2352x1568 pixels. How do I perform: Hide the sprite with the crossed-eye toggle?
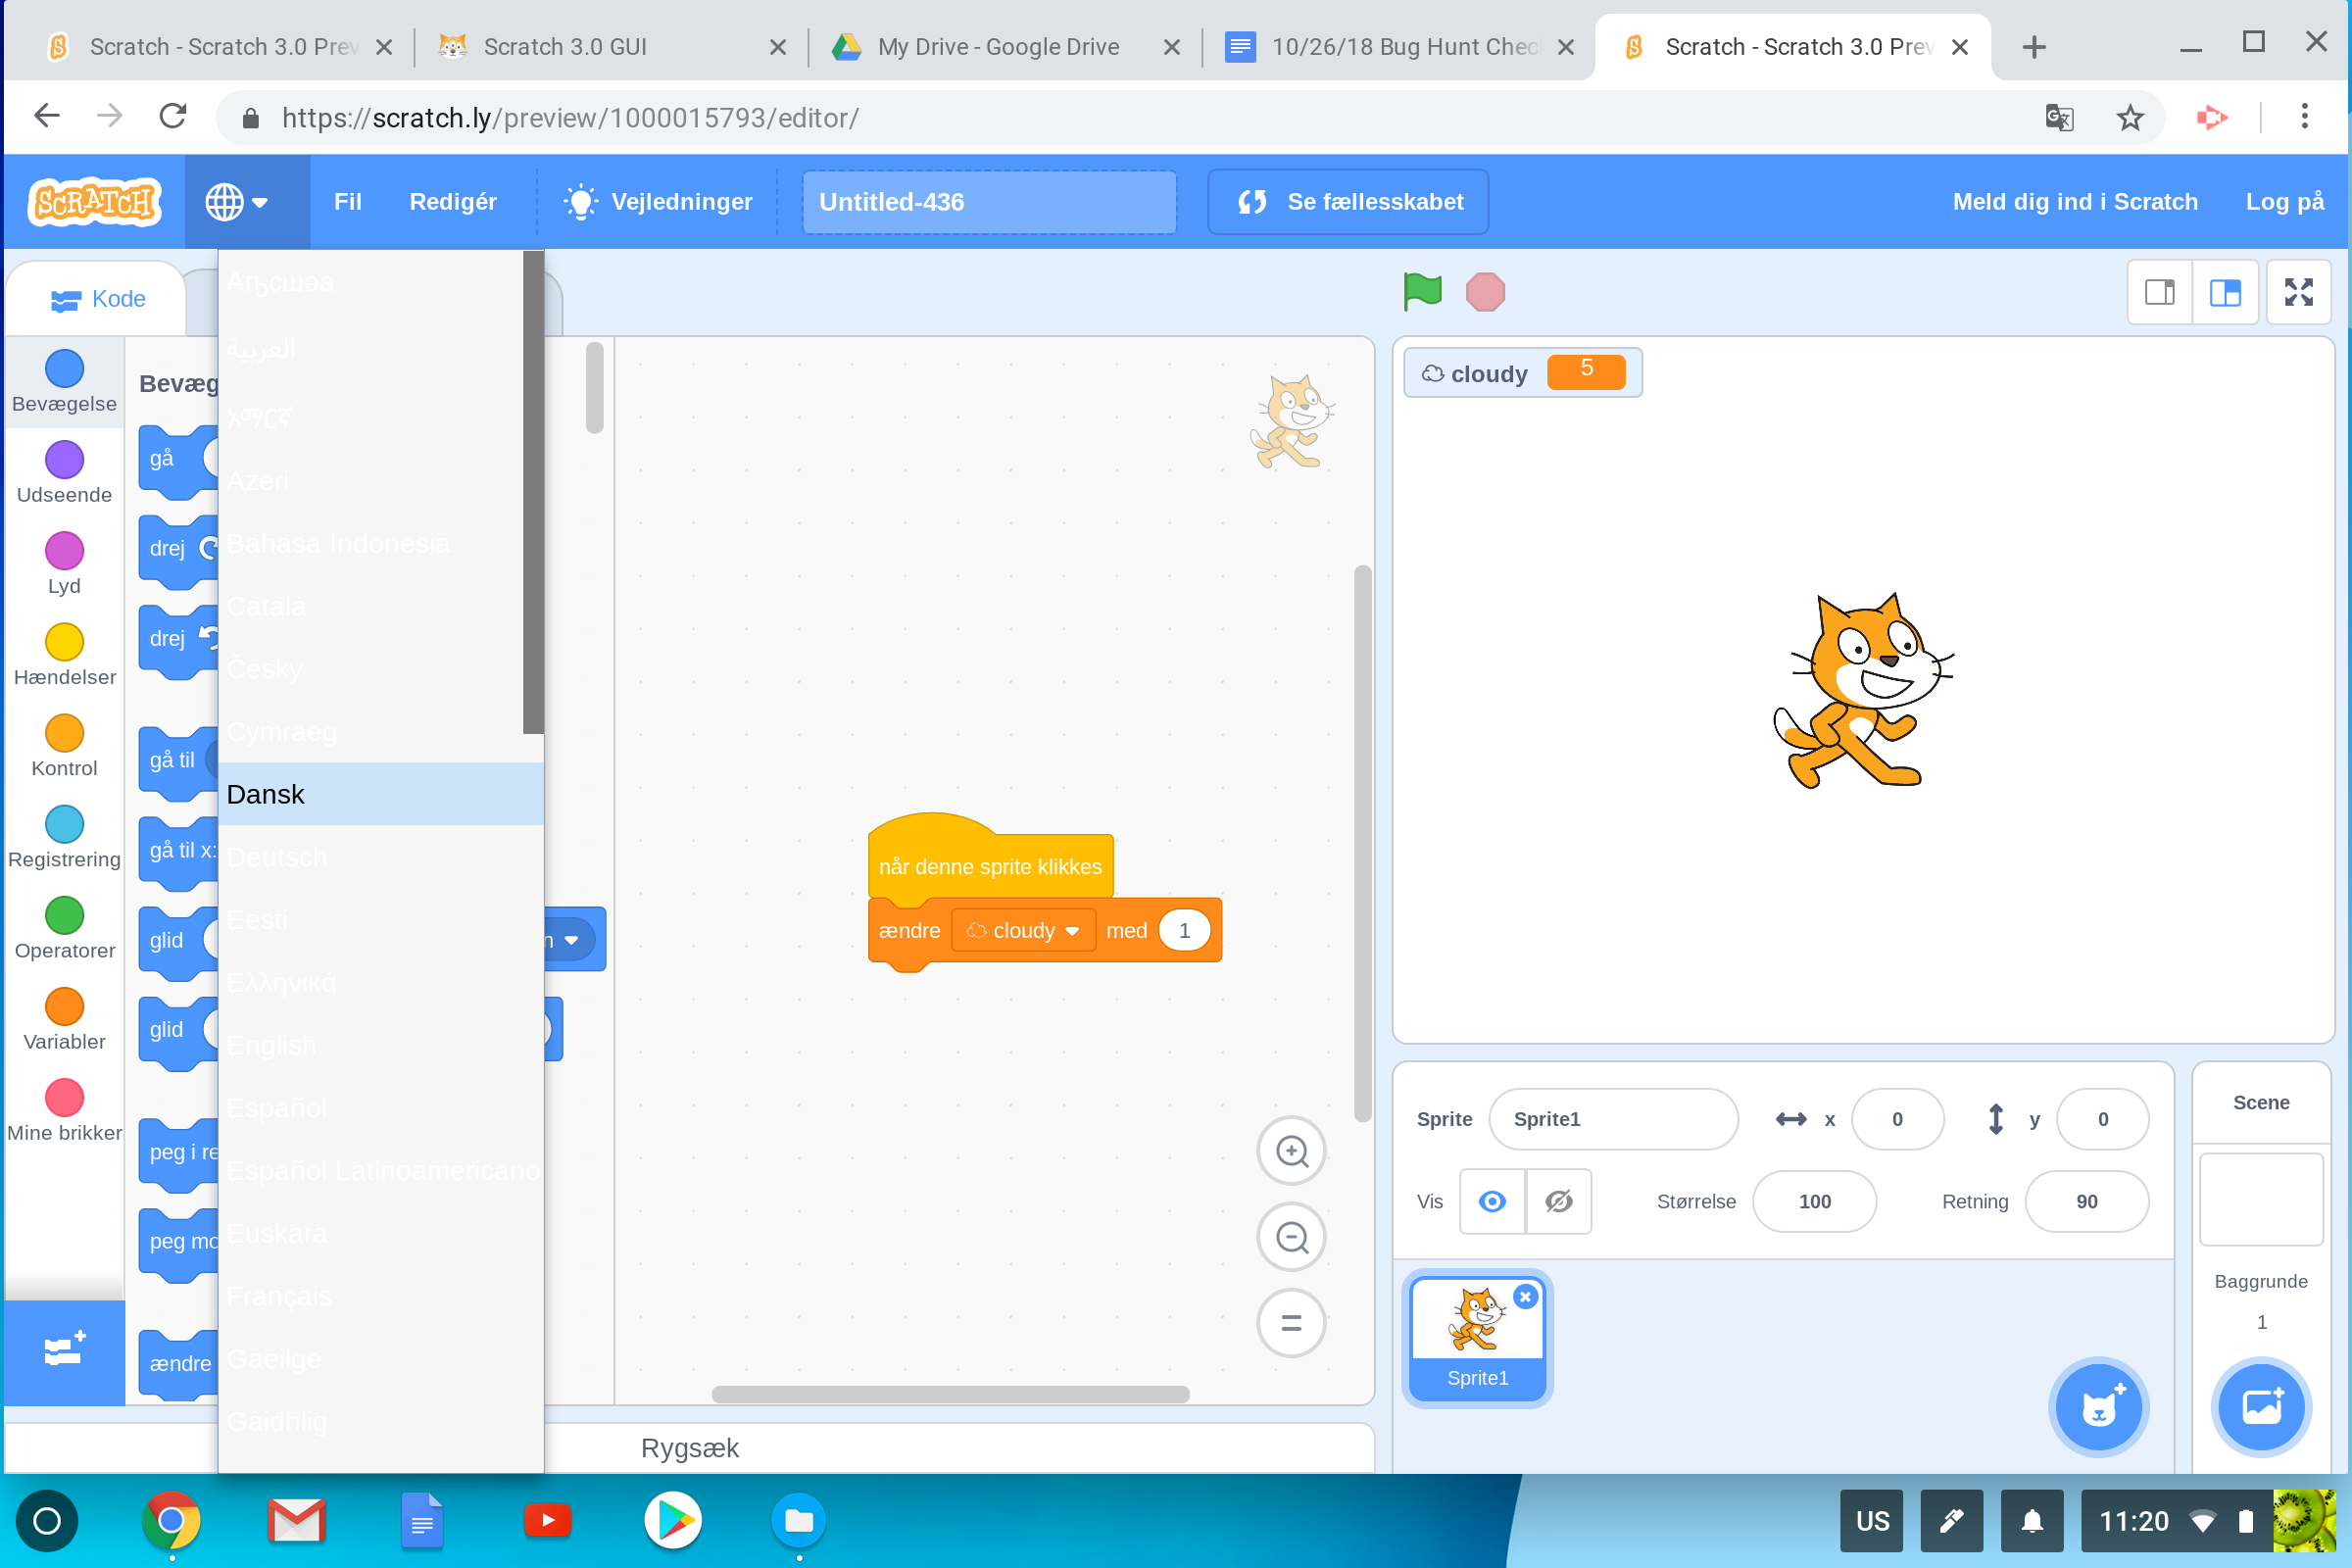click(1559, 1201)
